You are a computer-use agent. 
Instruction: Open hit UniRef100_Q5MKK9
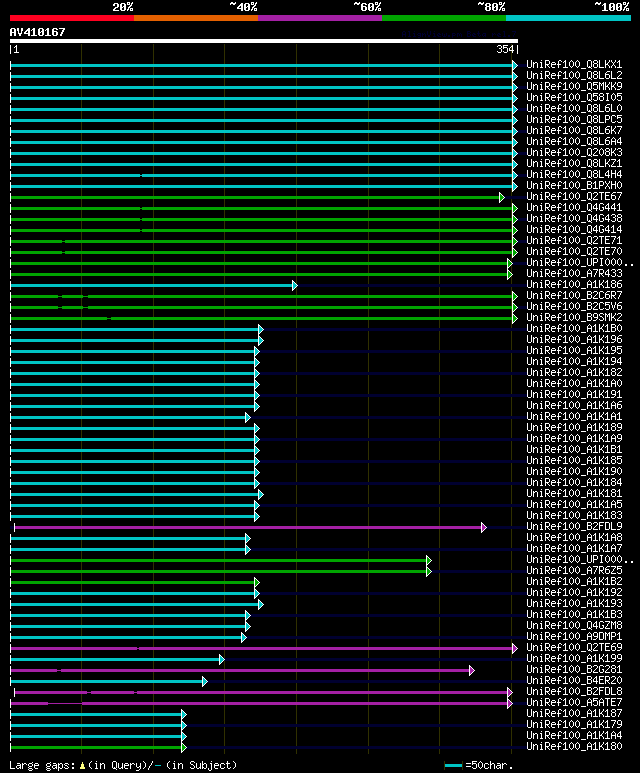(x=574, y=86)
